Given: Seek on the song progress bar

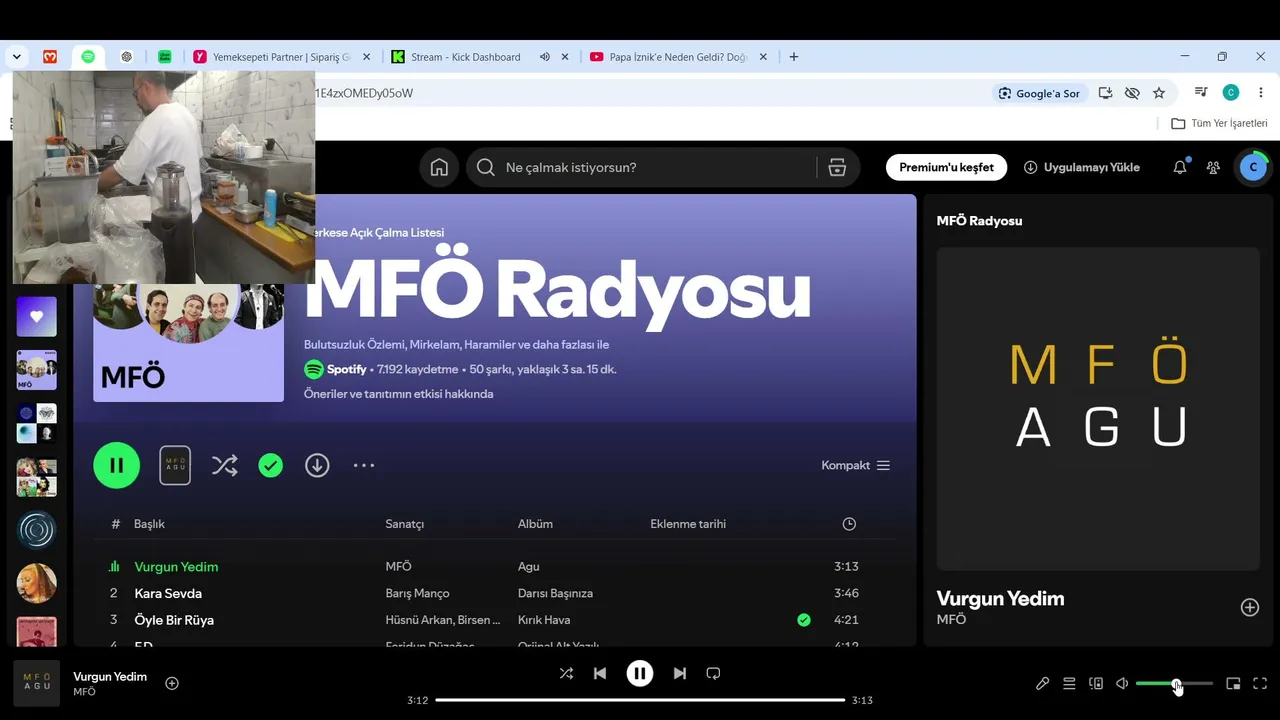Looking at the screenshot, I should tap(640, 700).
